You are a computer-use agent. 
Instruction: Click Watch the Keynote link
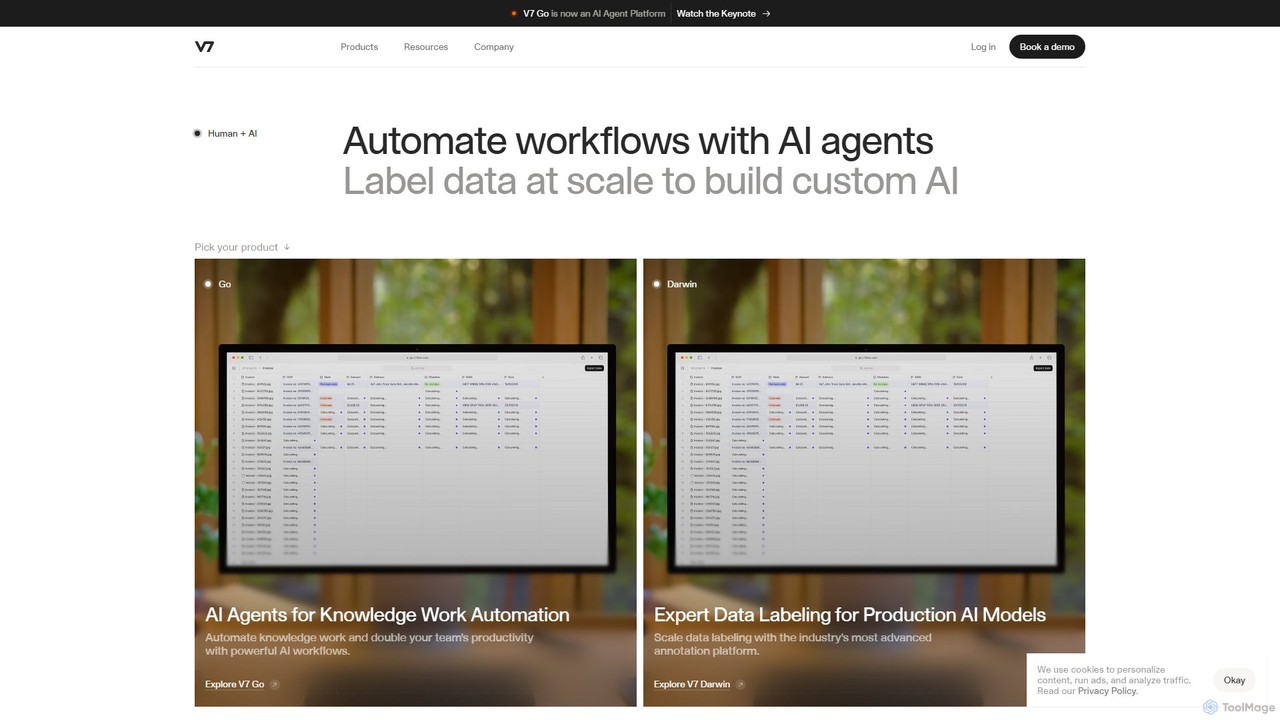(x=716, y=14)
